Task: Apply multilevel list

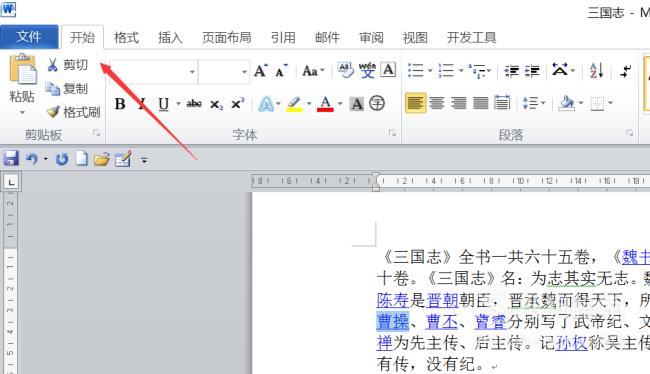Action: (x=477, y=71)
